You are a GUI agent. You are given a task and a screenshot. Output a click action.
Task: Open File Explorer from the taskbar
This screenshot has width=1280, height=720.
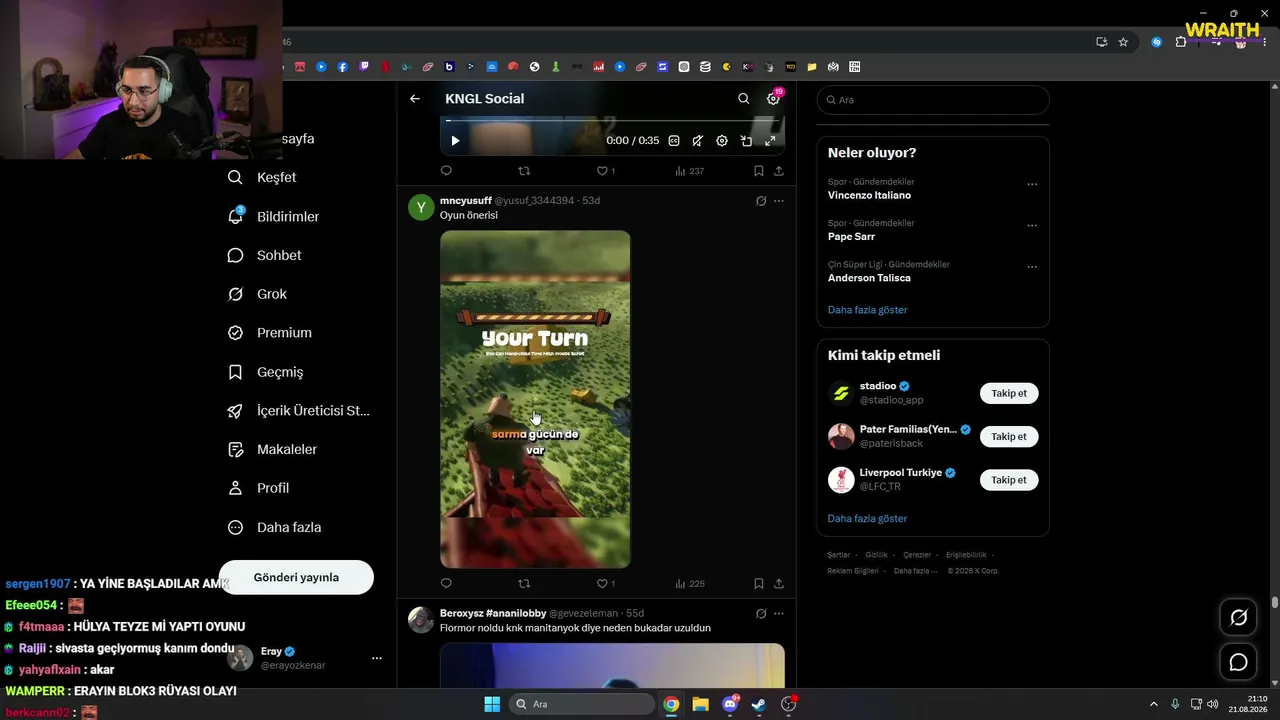700,704
